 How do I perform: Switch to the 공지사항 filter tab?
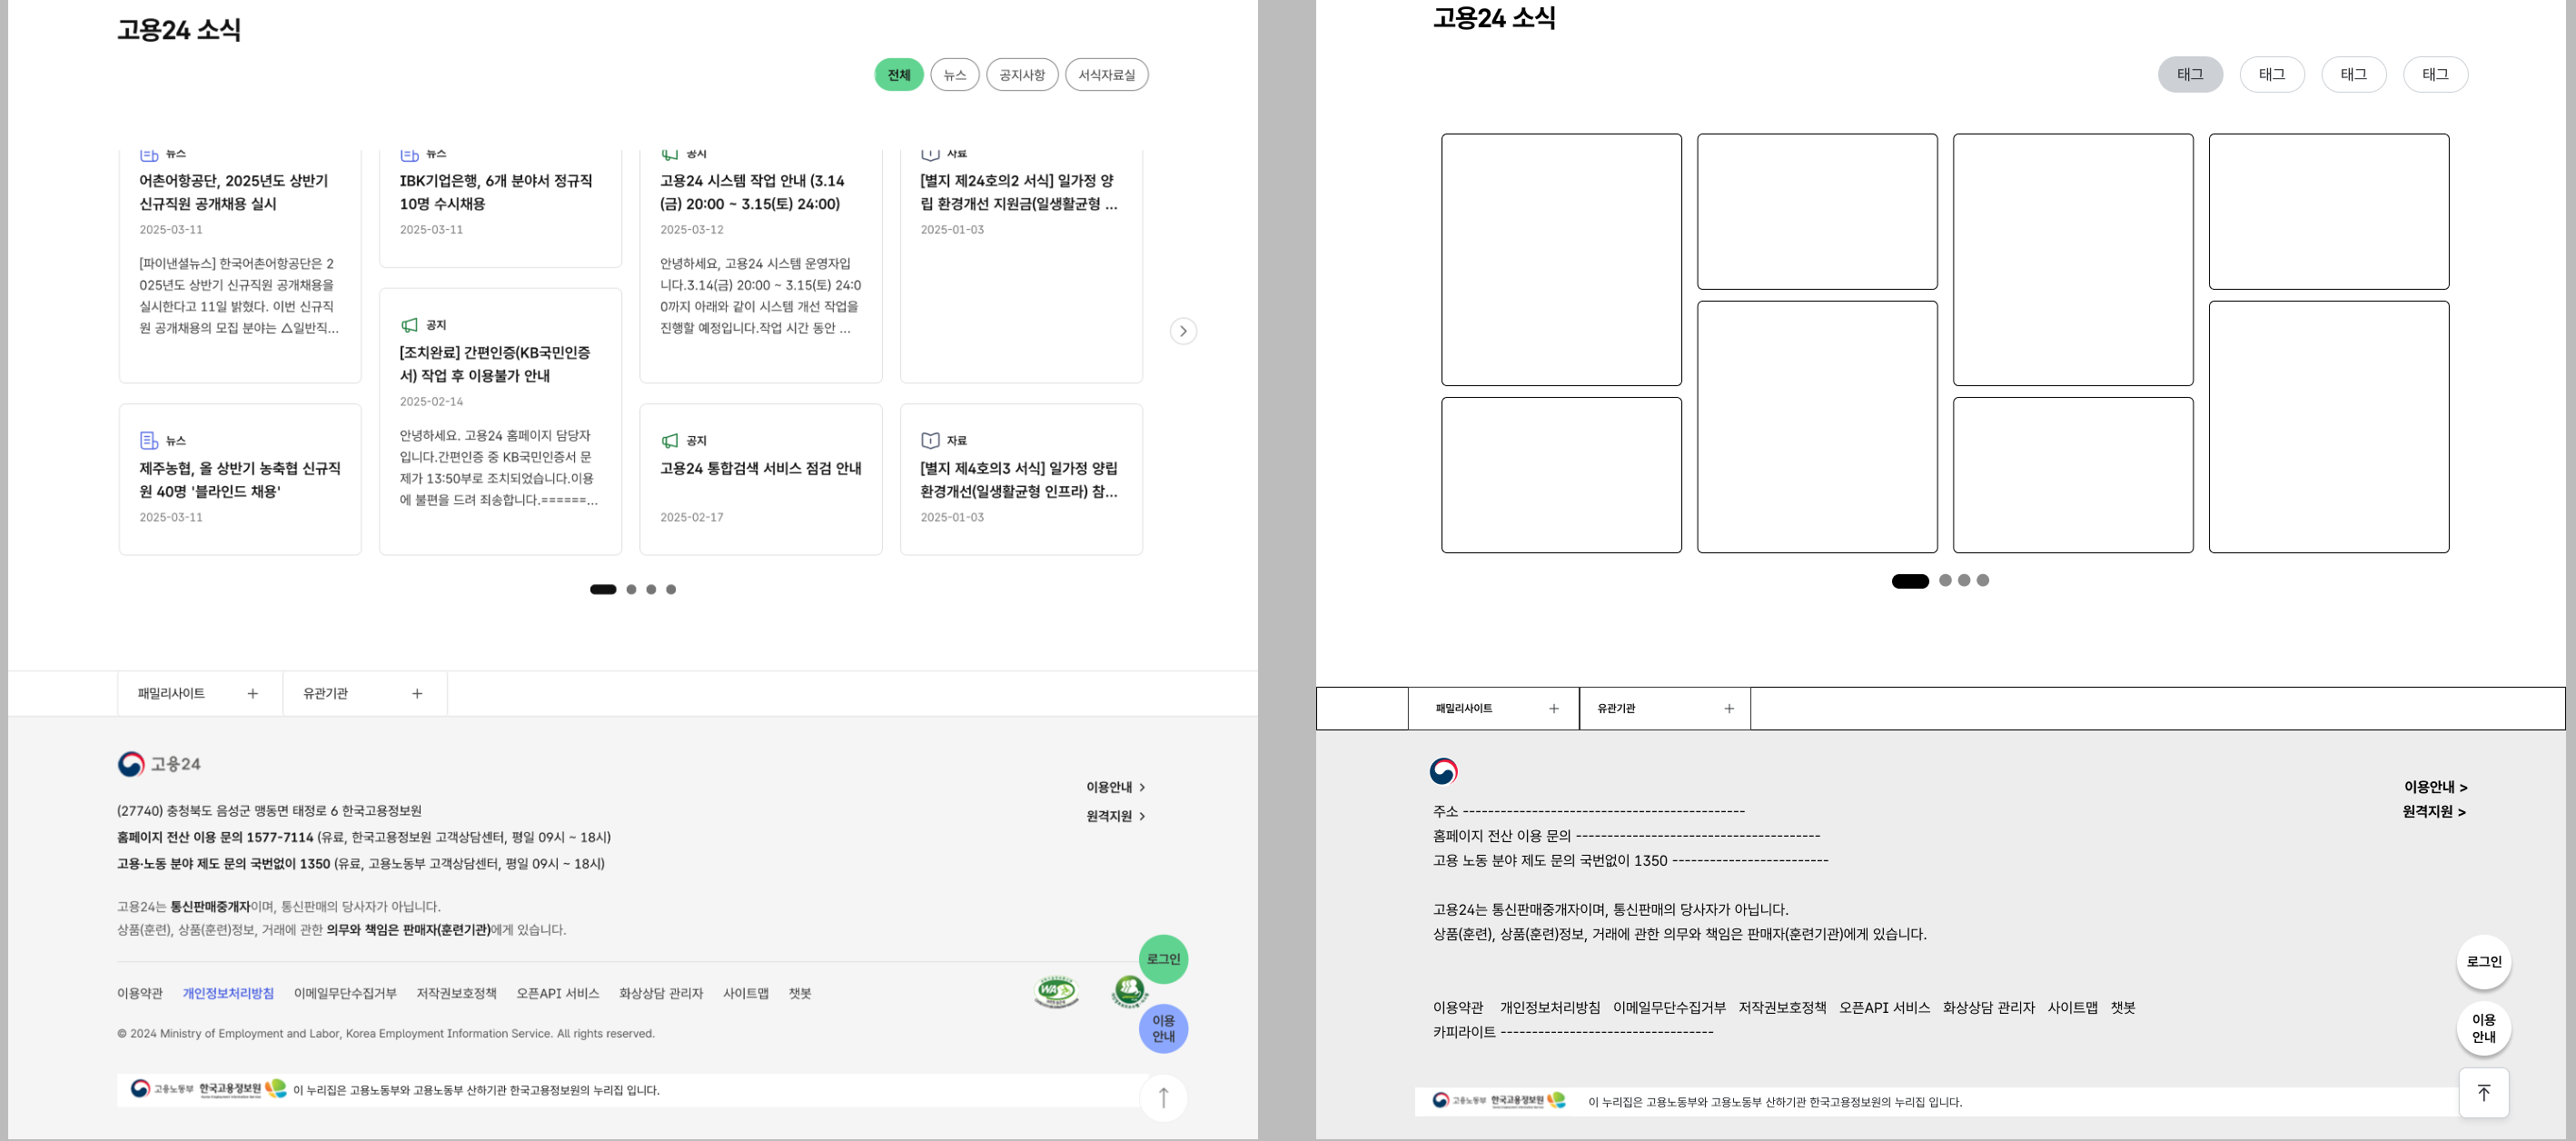click(x=1021, y=75)
